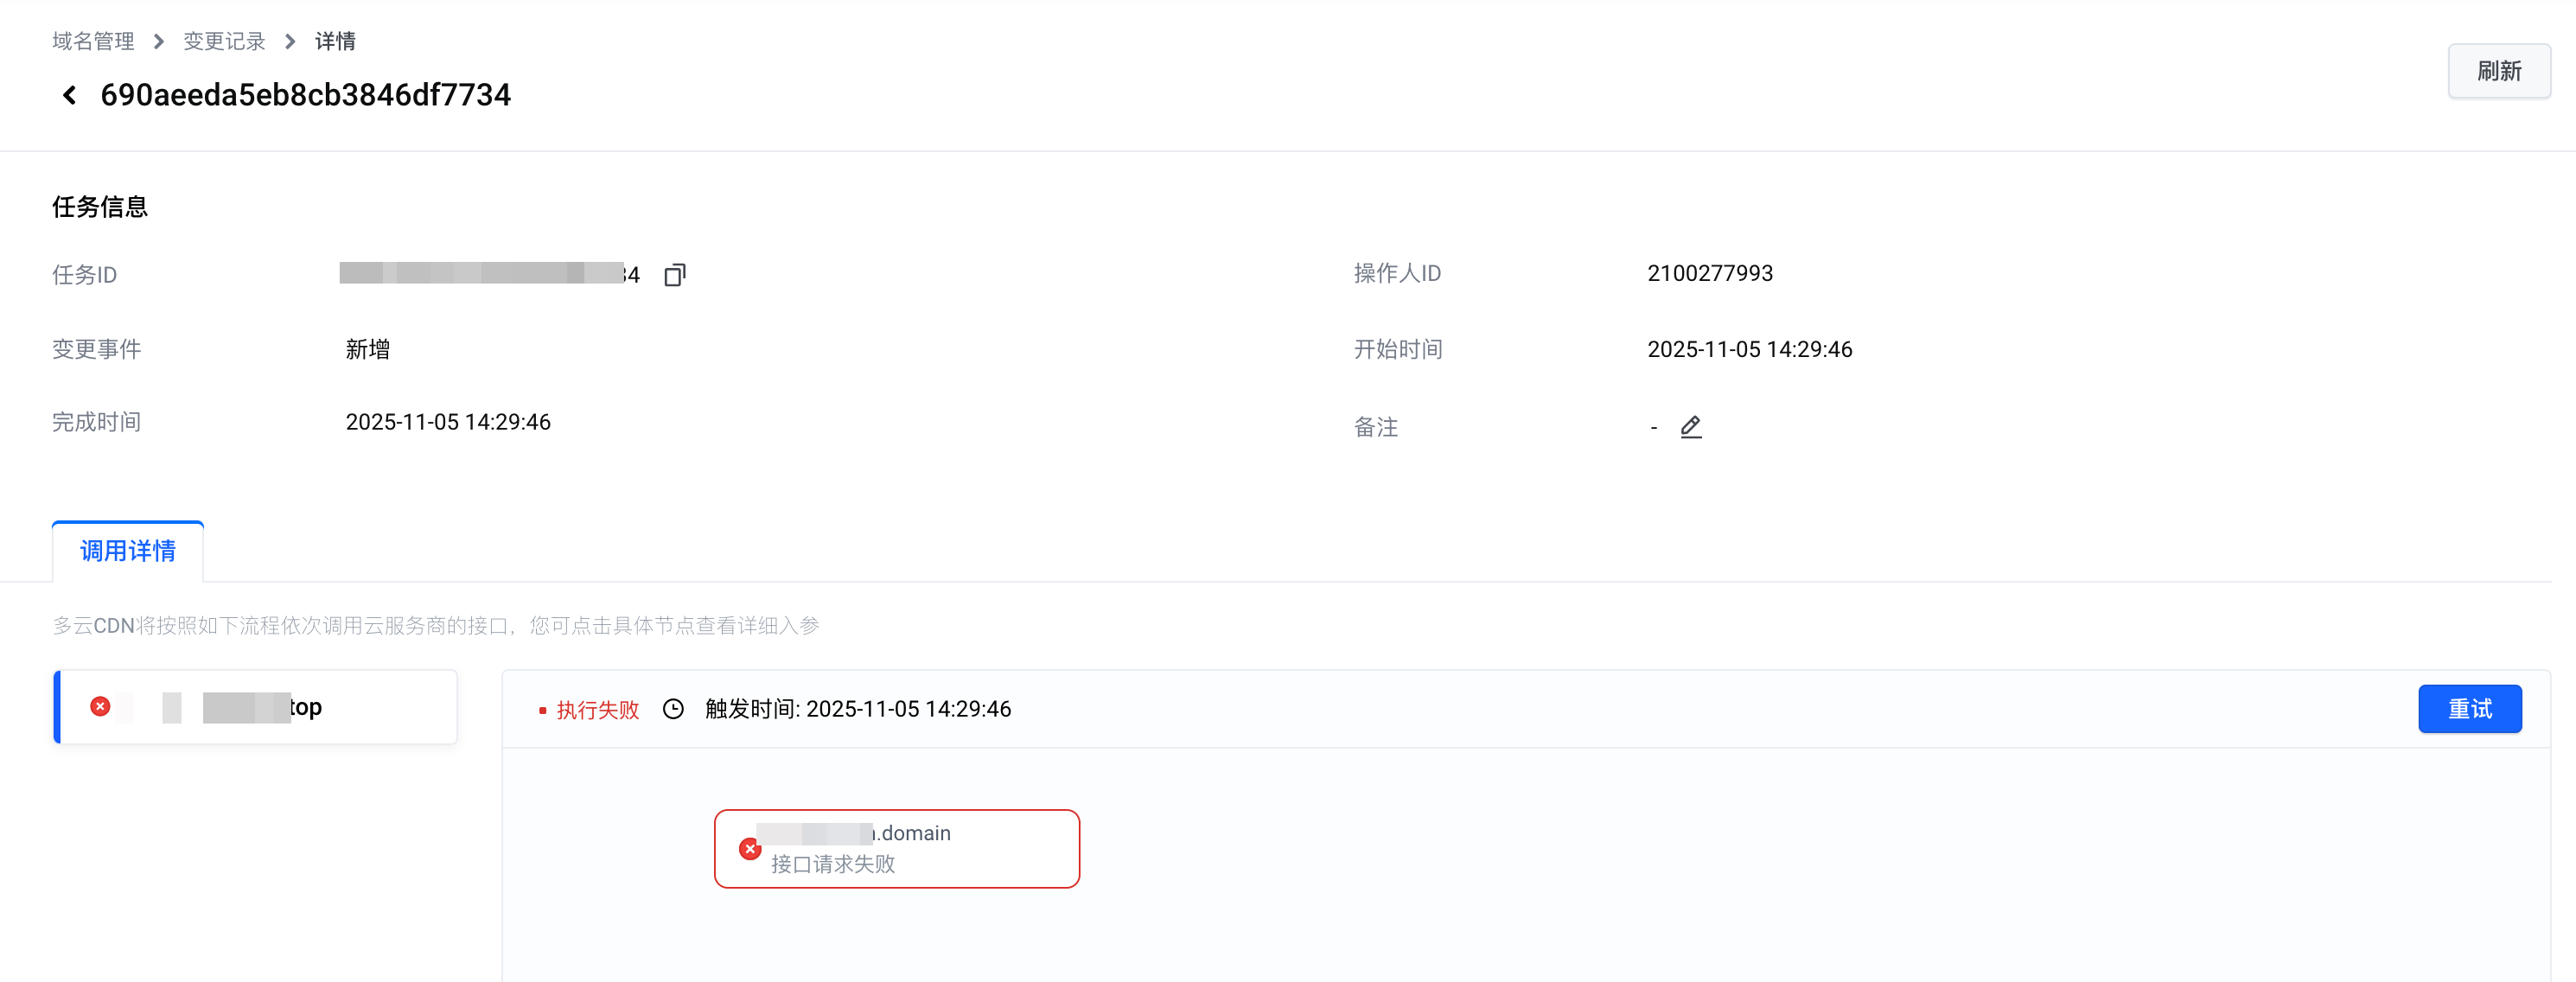Click the back arrow beside task title

pyautogui.click(x=69, y=95)
